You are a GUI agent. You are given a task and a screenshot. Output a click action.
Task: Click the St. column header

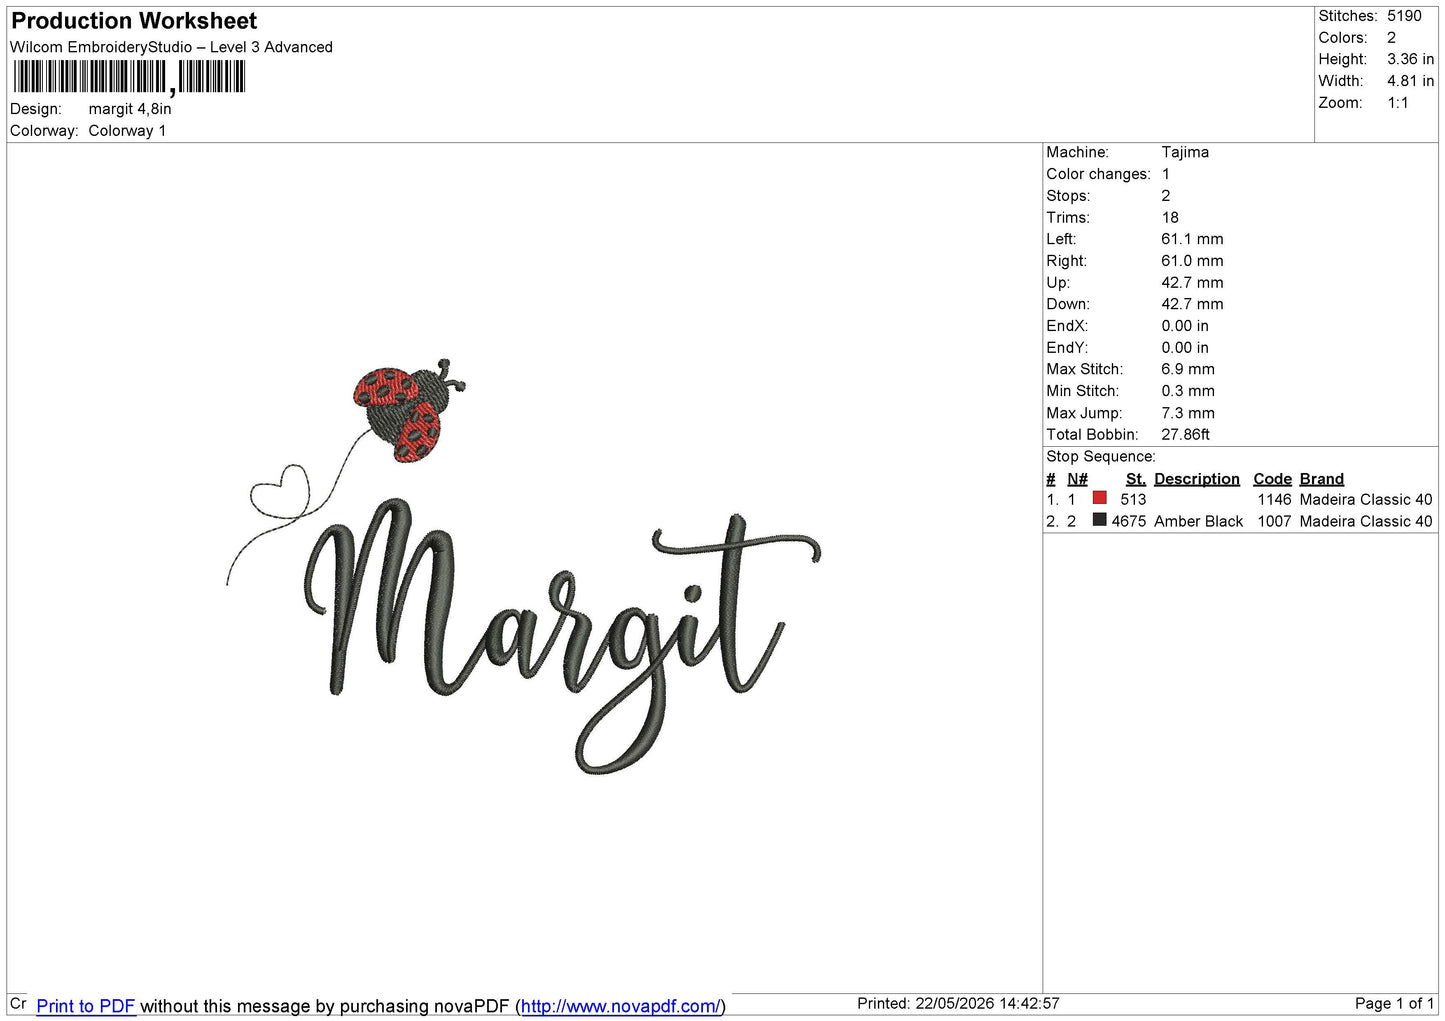point(1136,479)
